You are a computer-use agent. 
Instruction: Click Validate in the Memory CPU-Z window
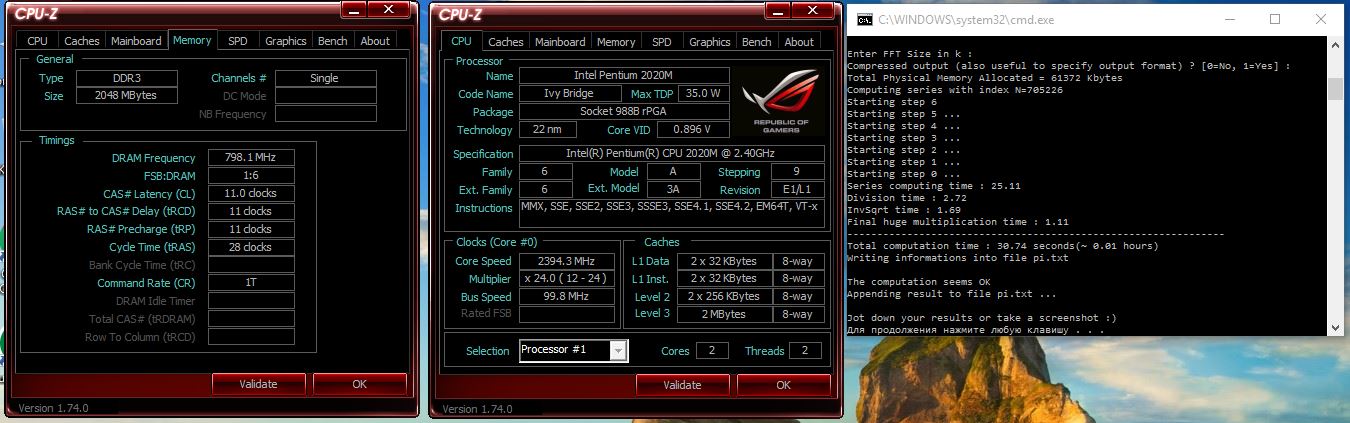tap(258, 384)
